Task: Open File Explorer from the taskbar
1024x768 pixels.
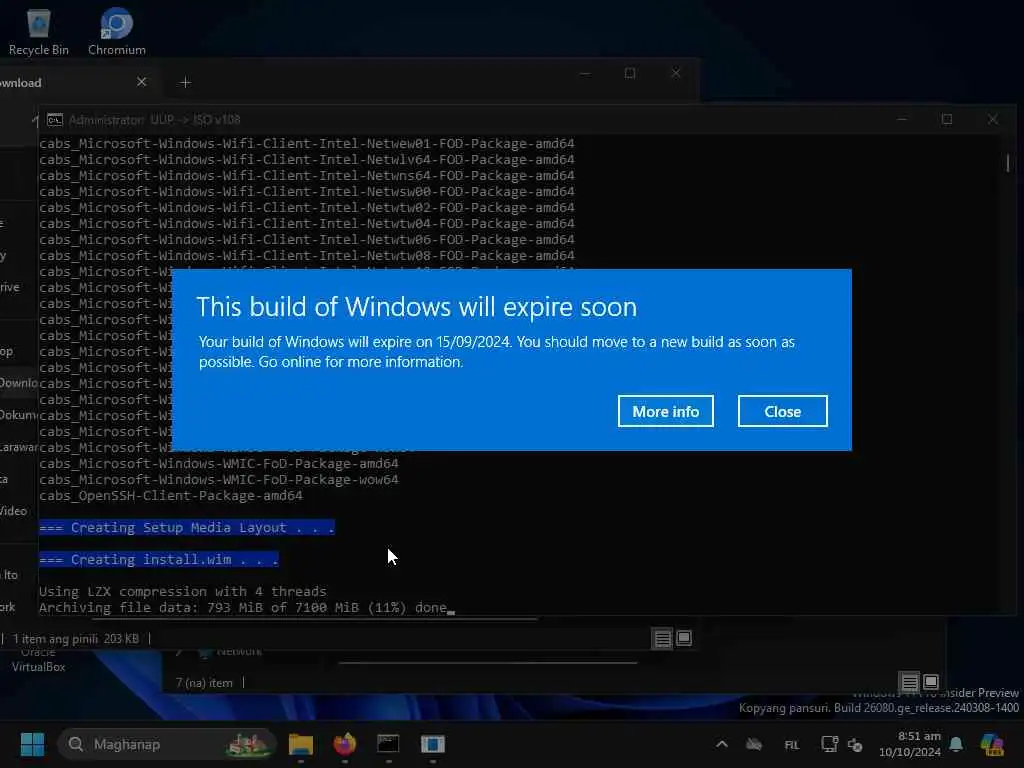Action: 300,744
